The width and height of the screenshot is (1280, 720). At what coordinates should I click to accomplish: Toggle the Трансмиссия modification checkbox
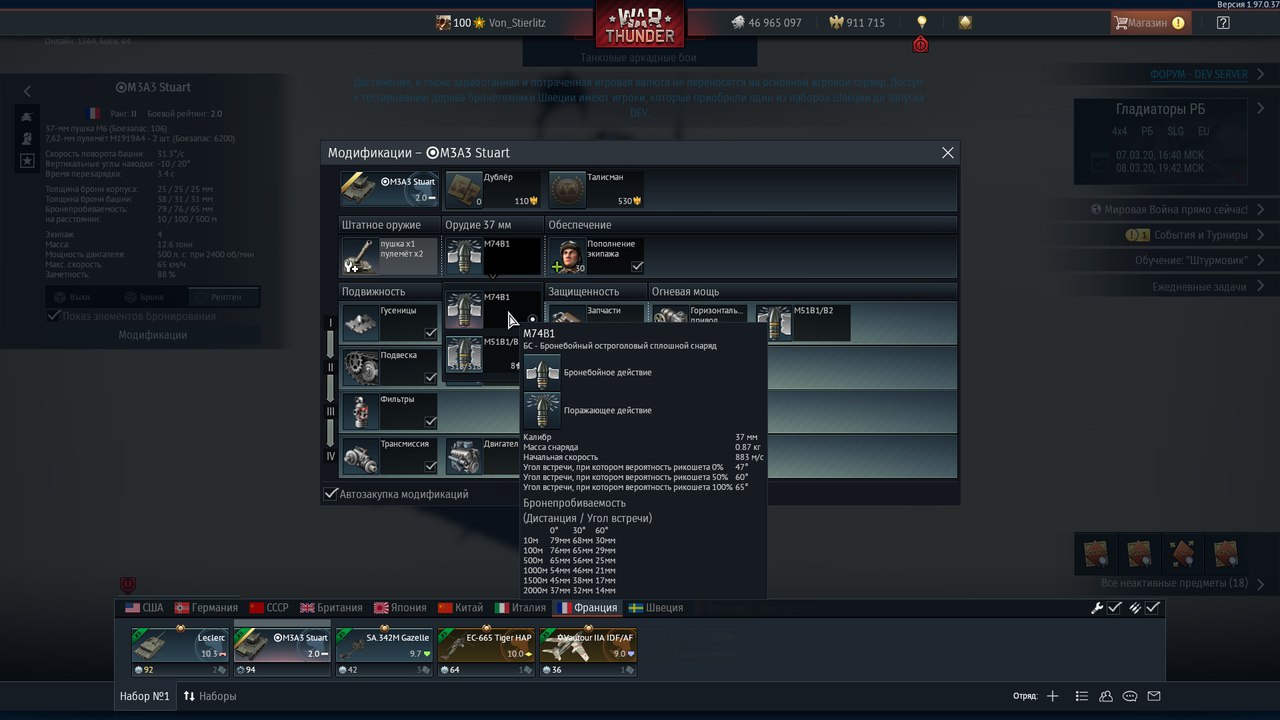click(x=430, y=466)
